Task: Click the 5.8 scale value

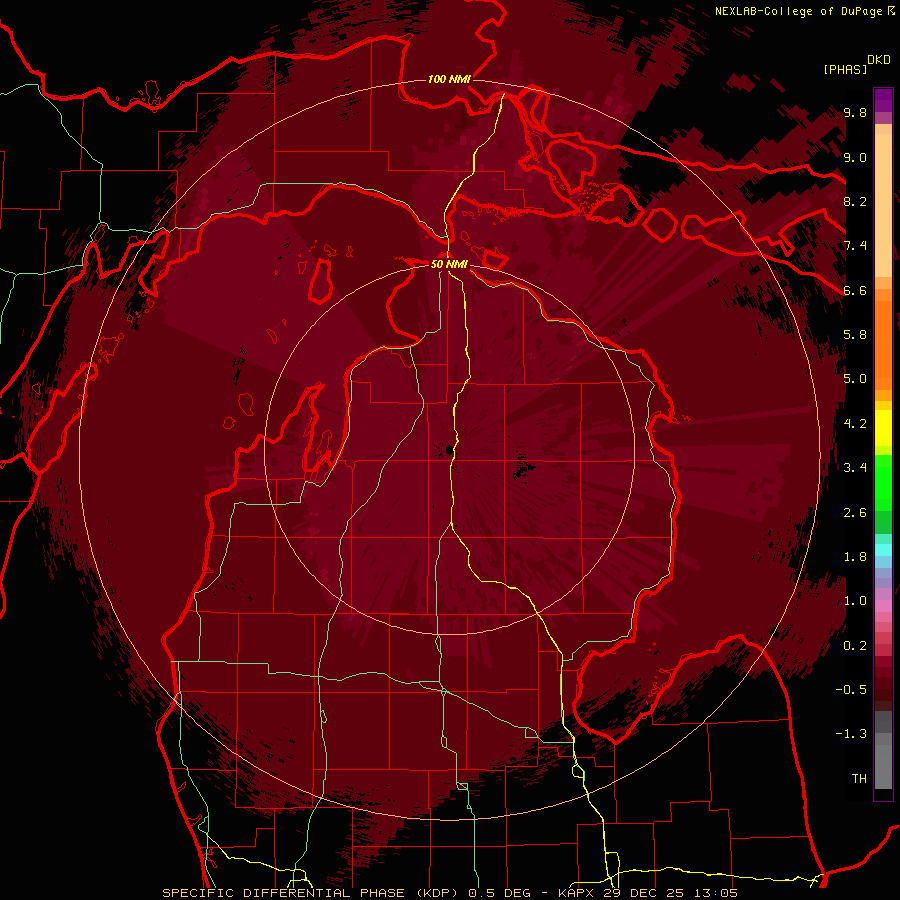Action: click(x=855, y=335)
